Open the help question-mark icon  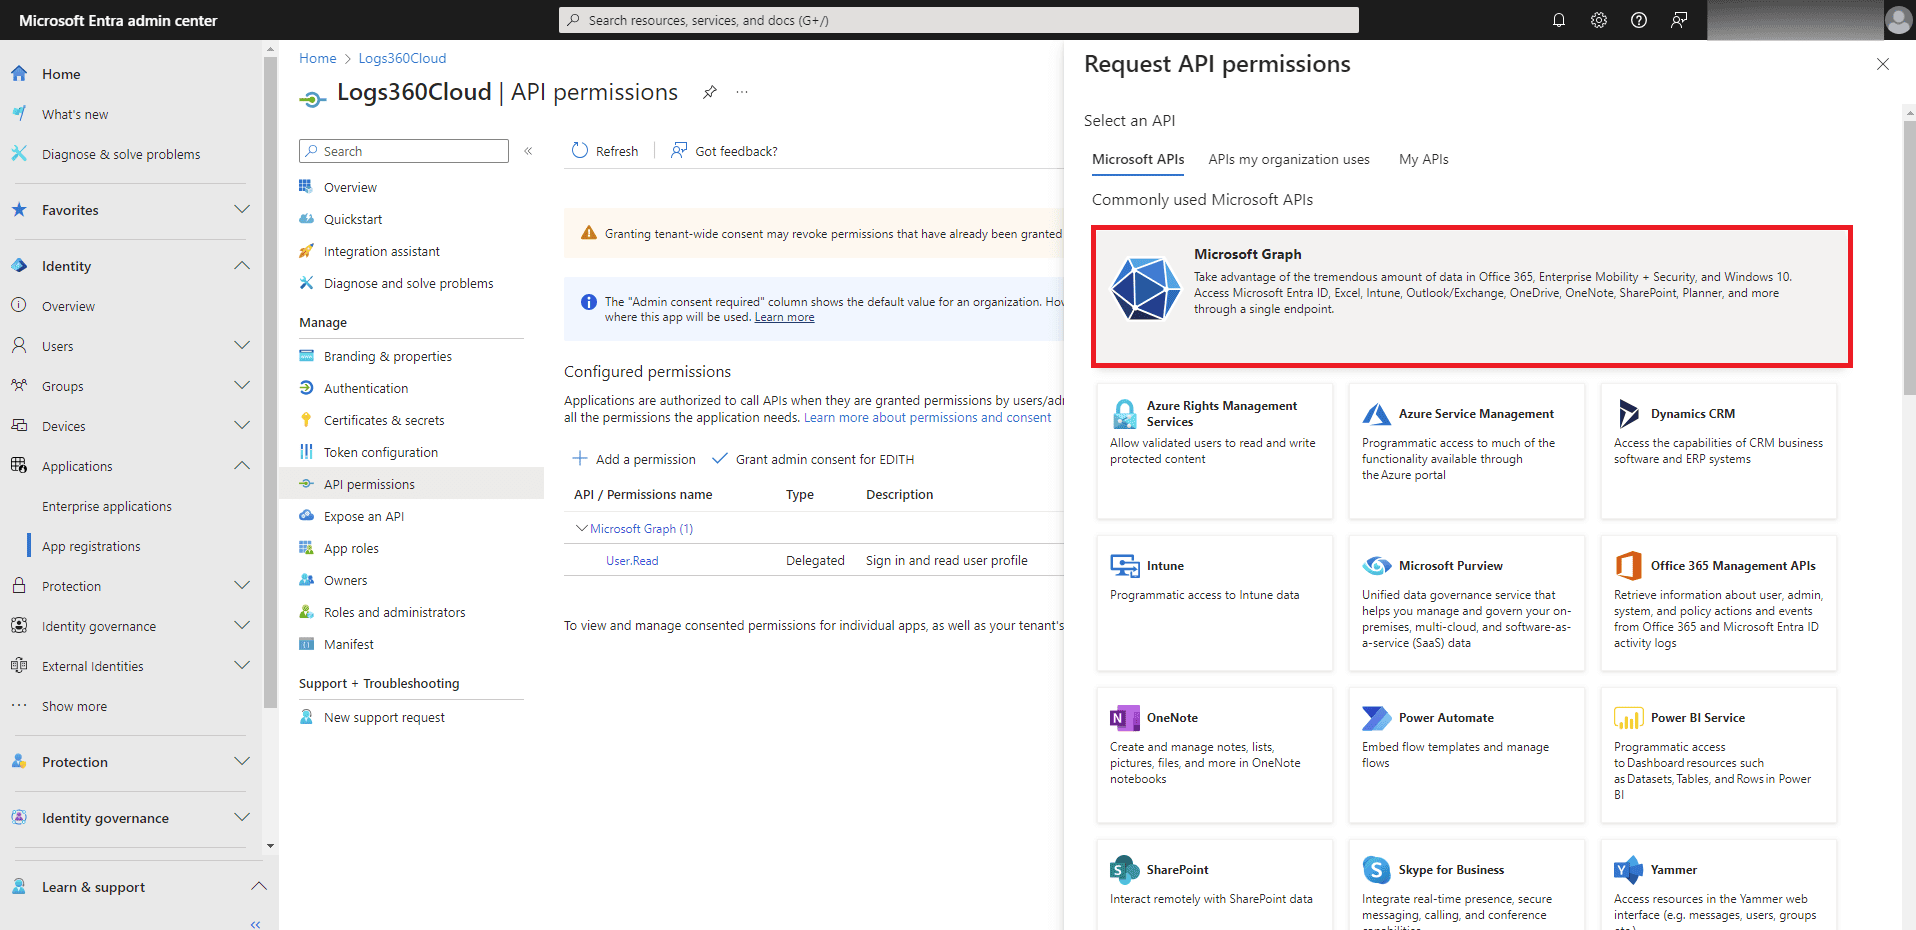(1638, 20)
